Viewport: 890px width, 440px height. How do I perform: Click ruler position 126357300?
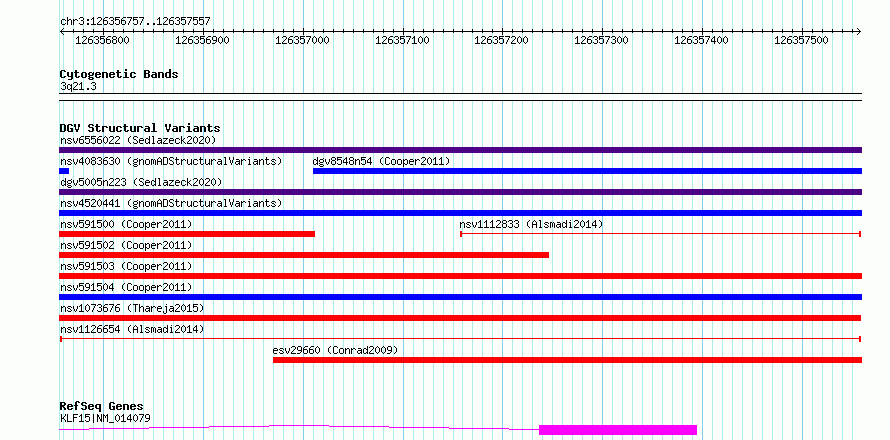coord(602,40)
